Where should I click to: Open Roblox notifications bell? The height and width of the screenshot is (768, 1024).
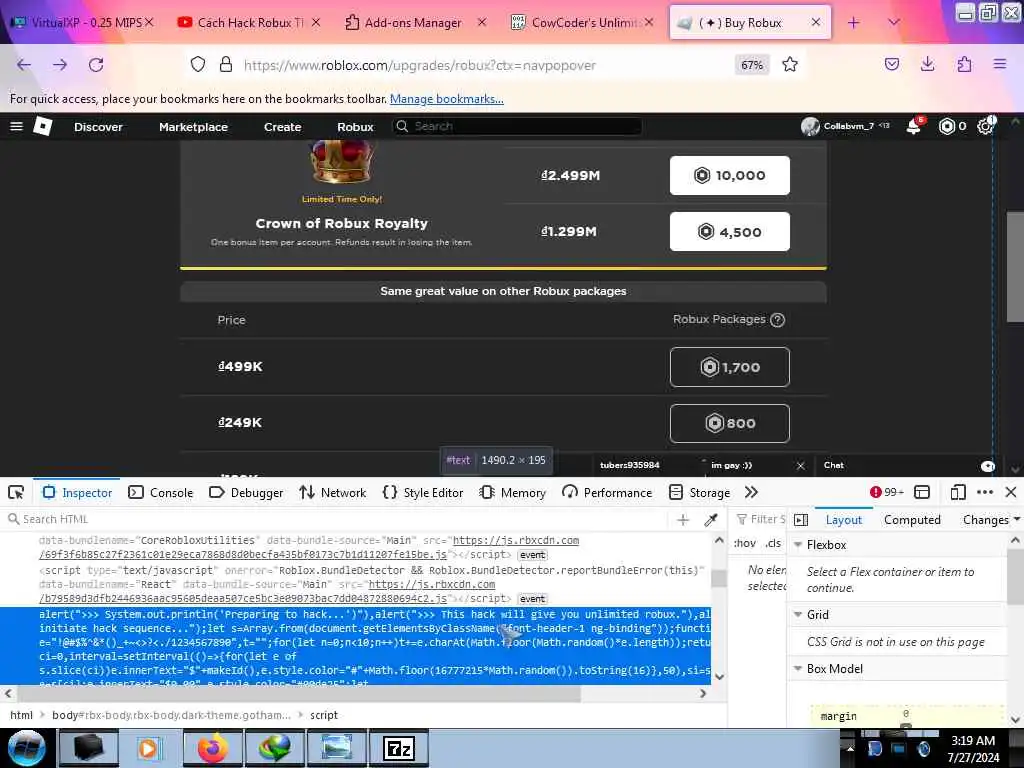[x=914, y=126]
